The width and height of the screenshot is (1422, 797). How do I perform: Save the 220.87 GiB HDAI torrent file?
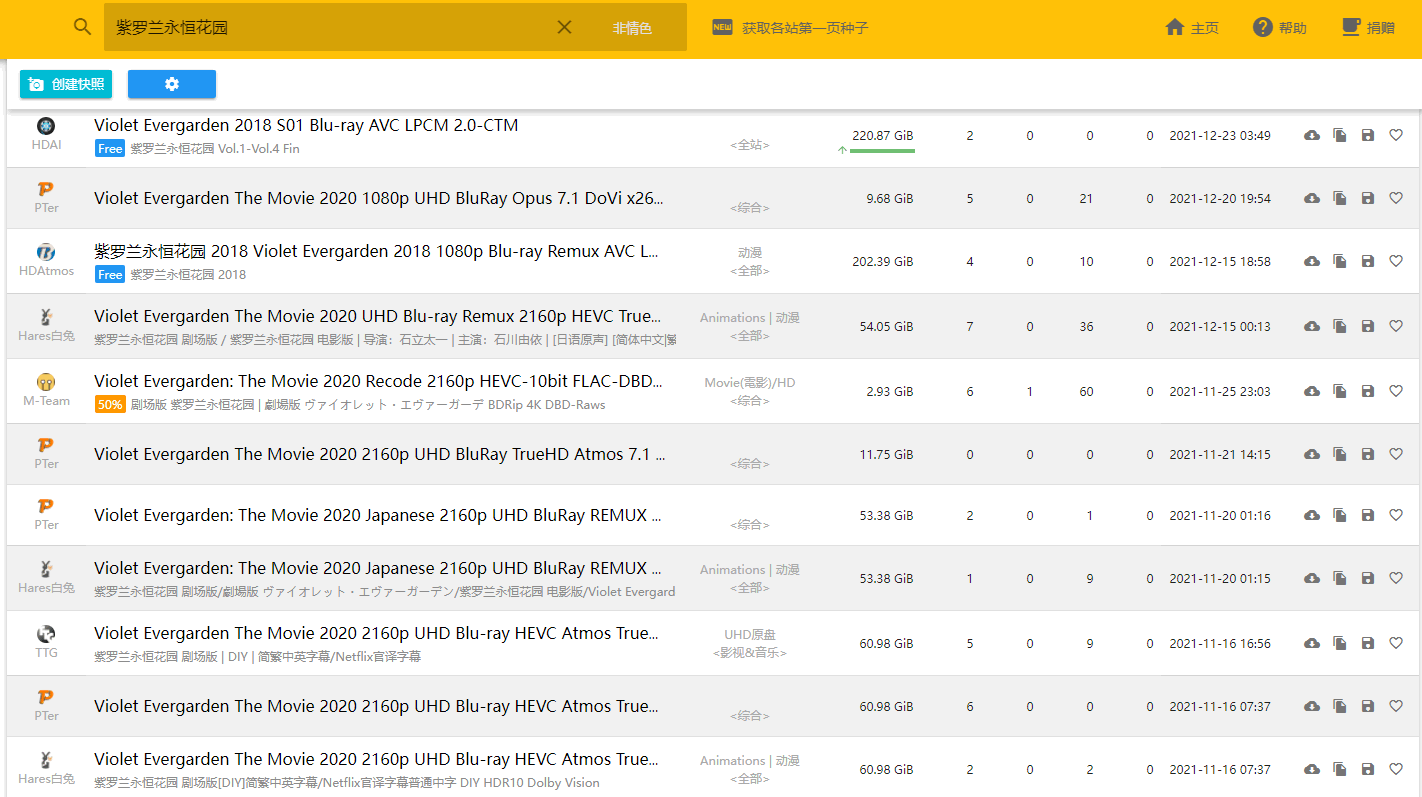1368,135
